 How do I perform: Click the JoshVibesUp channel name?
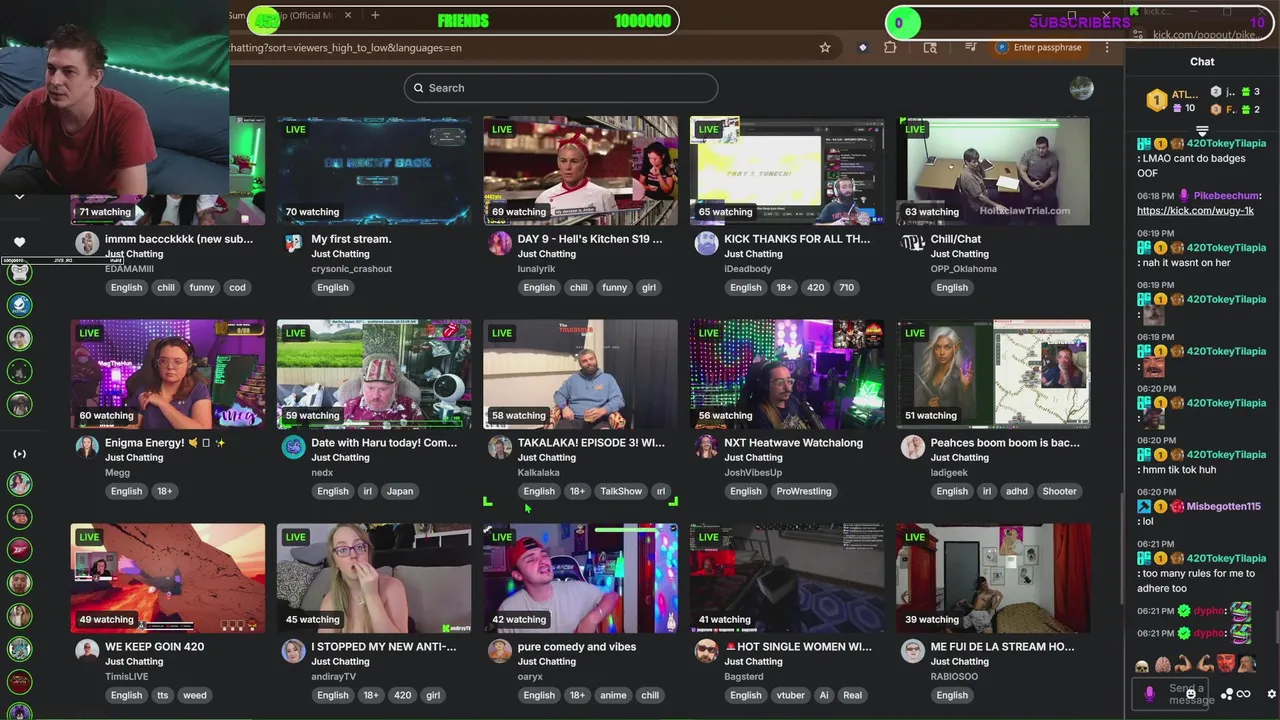point(753,472)
